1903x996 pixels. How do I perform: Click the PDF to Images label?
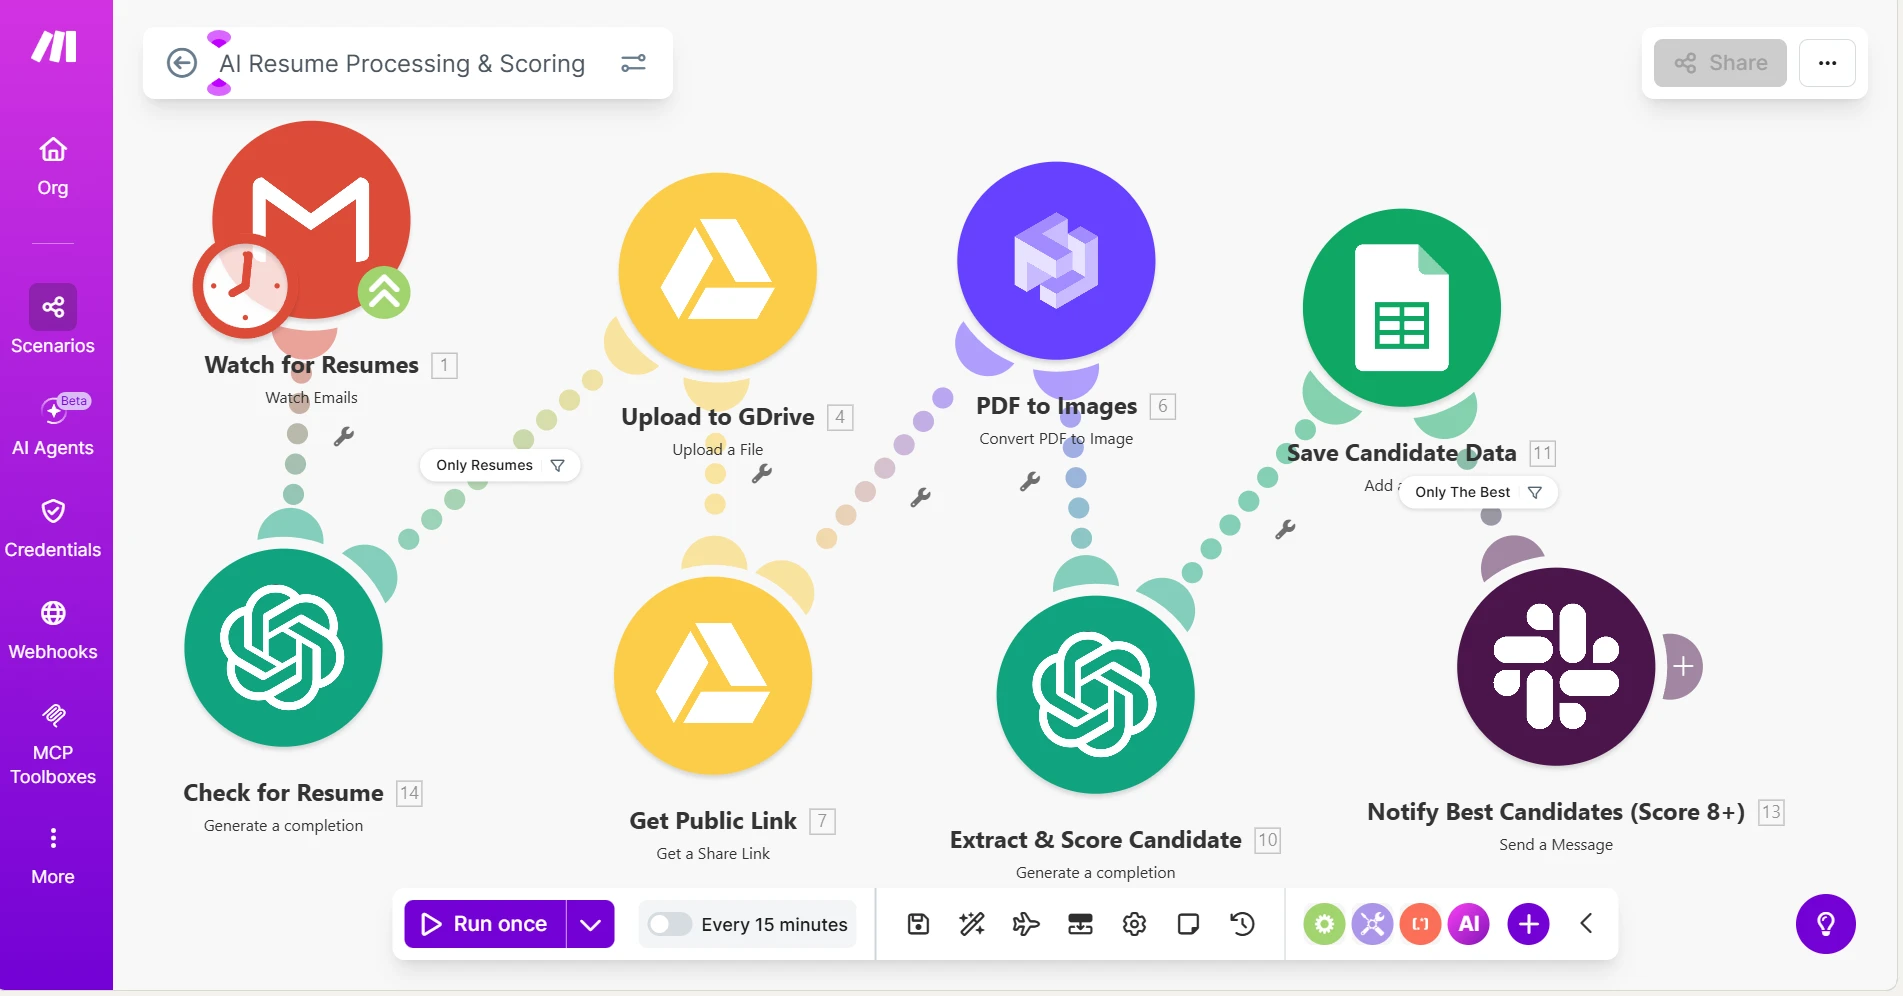tap(1056, 406)
